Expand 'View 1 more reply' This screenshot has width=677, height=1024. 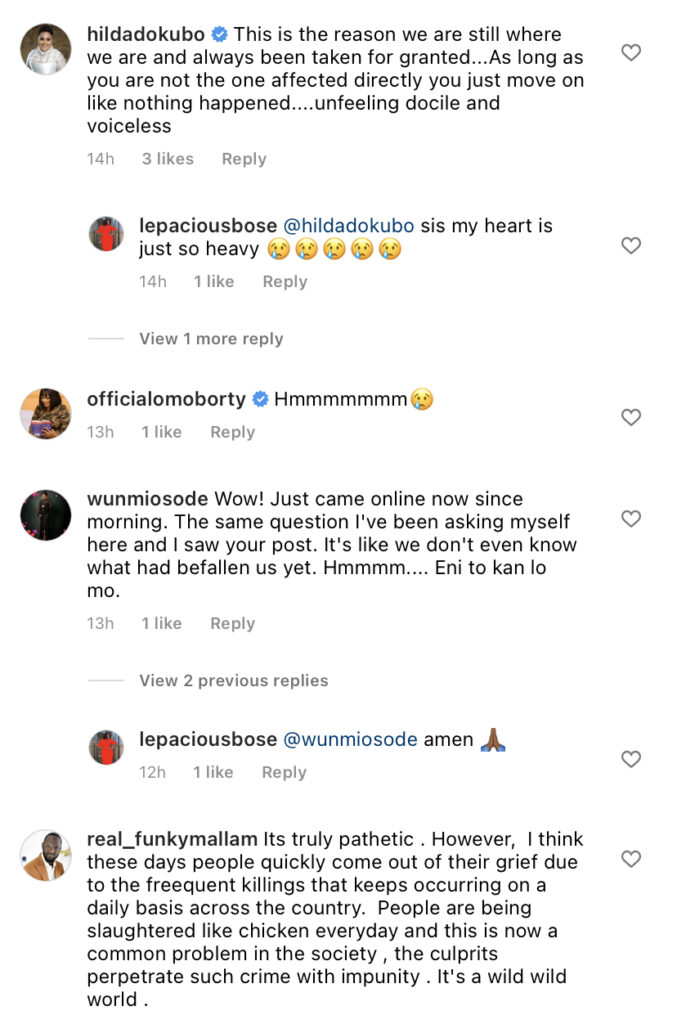click(x=210, y=339)
